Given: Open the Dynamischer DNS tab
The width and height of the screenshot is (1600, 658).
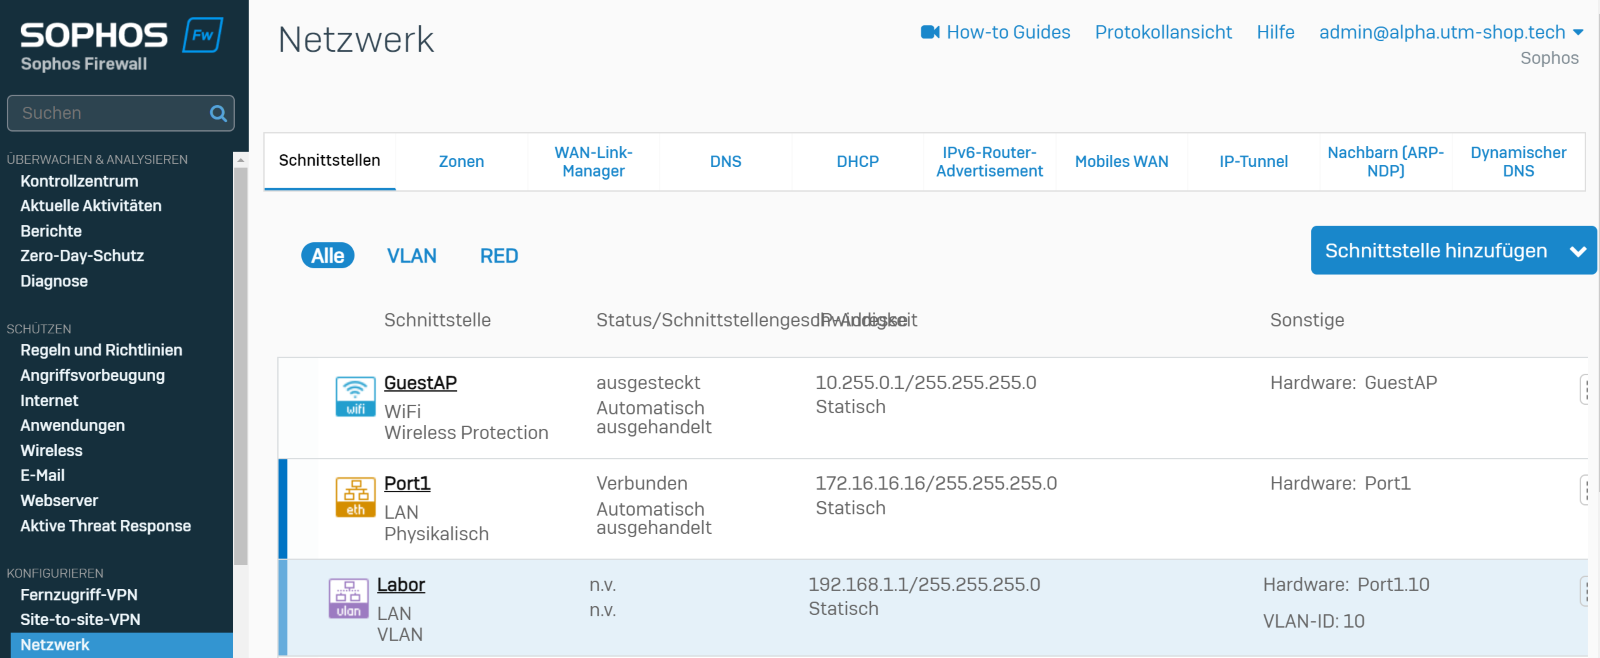Looking at the screenshot, I should click(1518, 161).
